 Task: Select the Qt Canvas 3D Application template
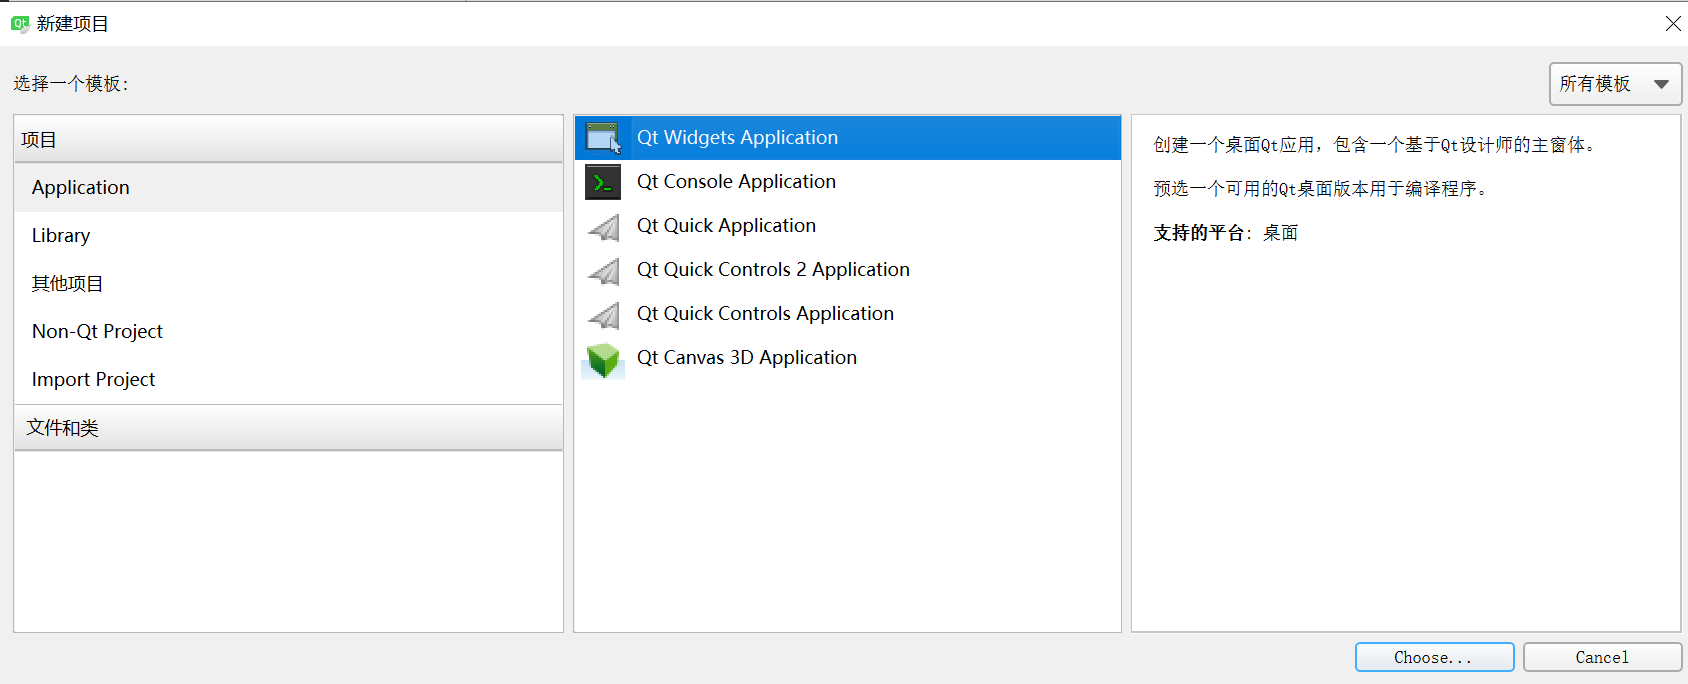pyautogui.click(x=746, y=358)
